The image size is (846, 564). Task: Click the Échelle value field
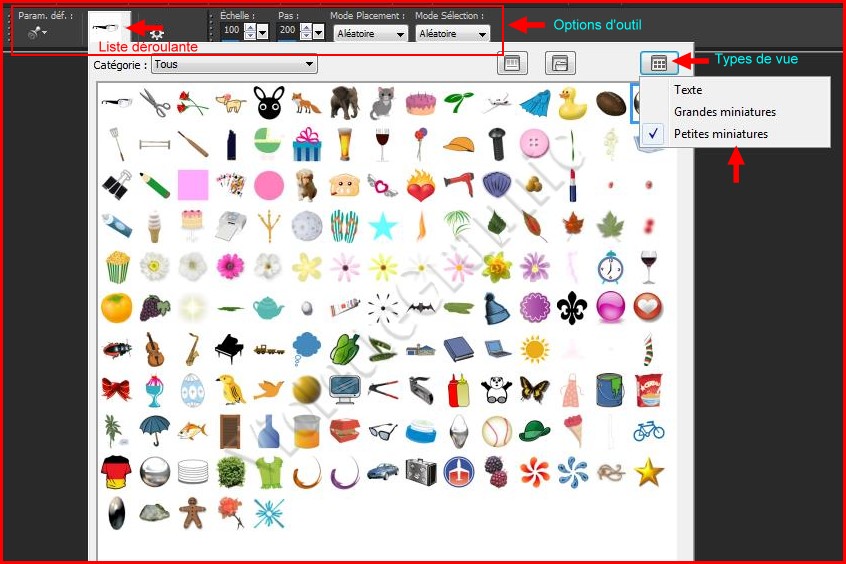[232, 32]
